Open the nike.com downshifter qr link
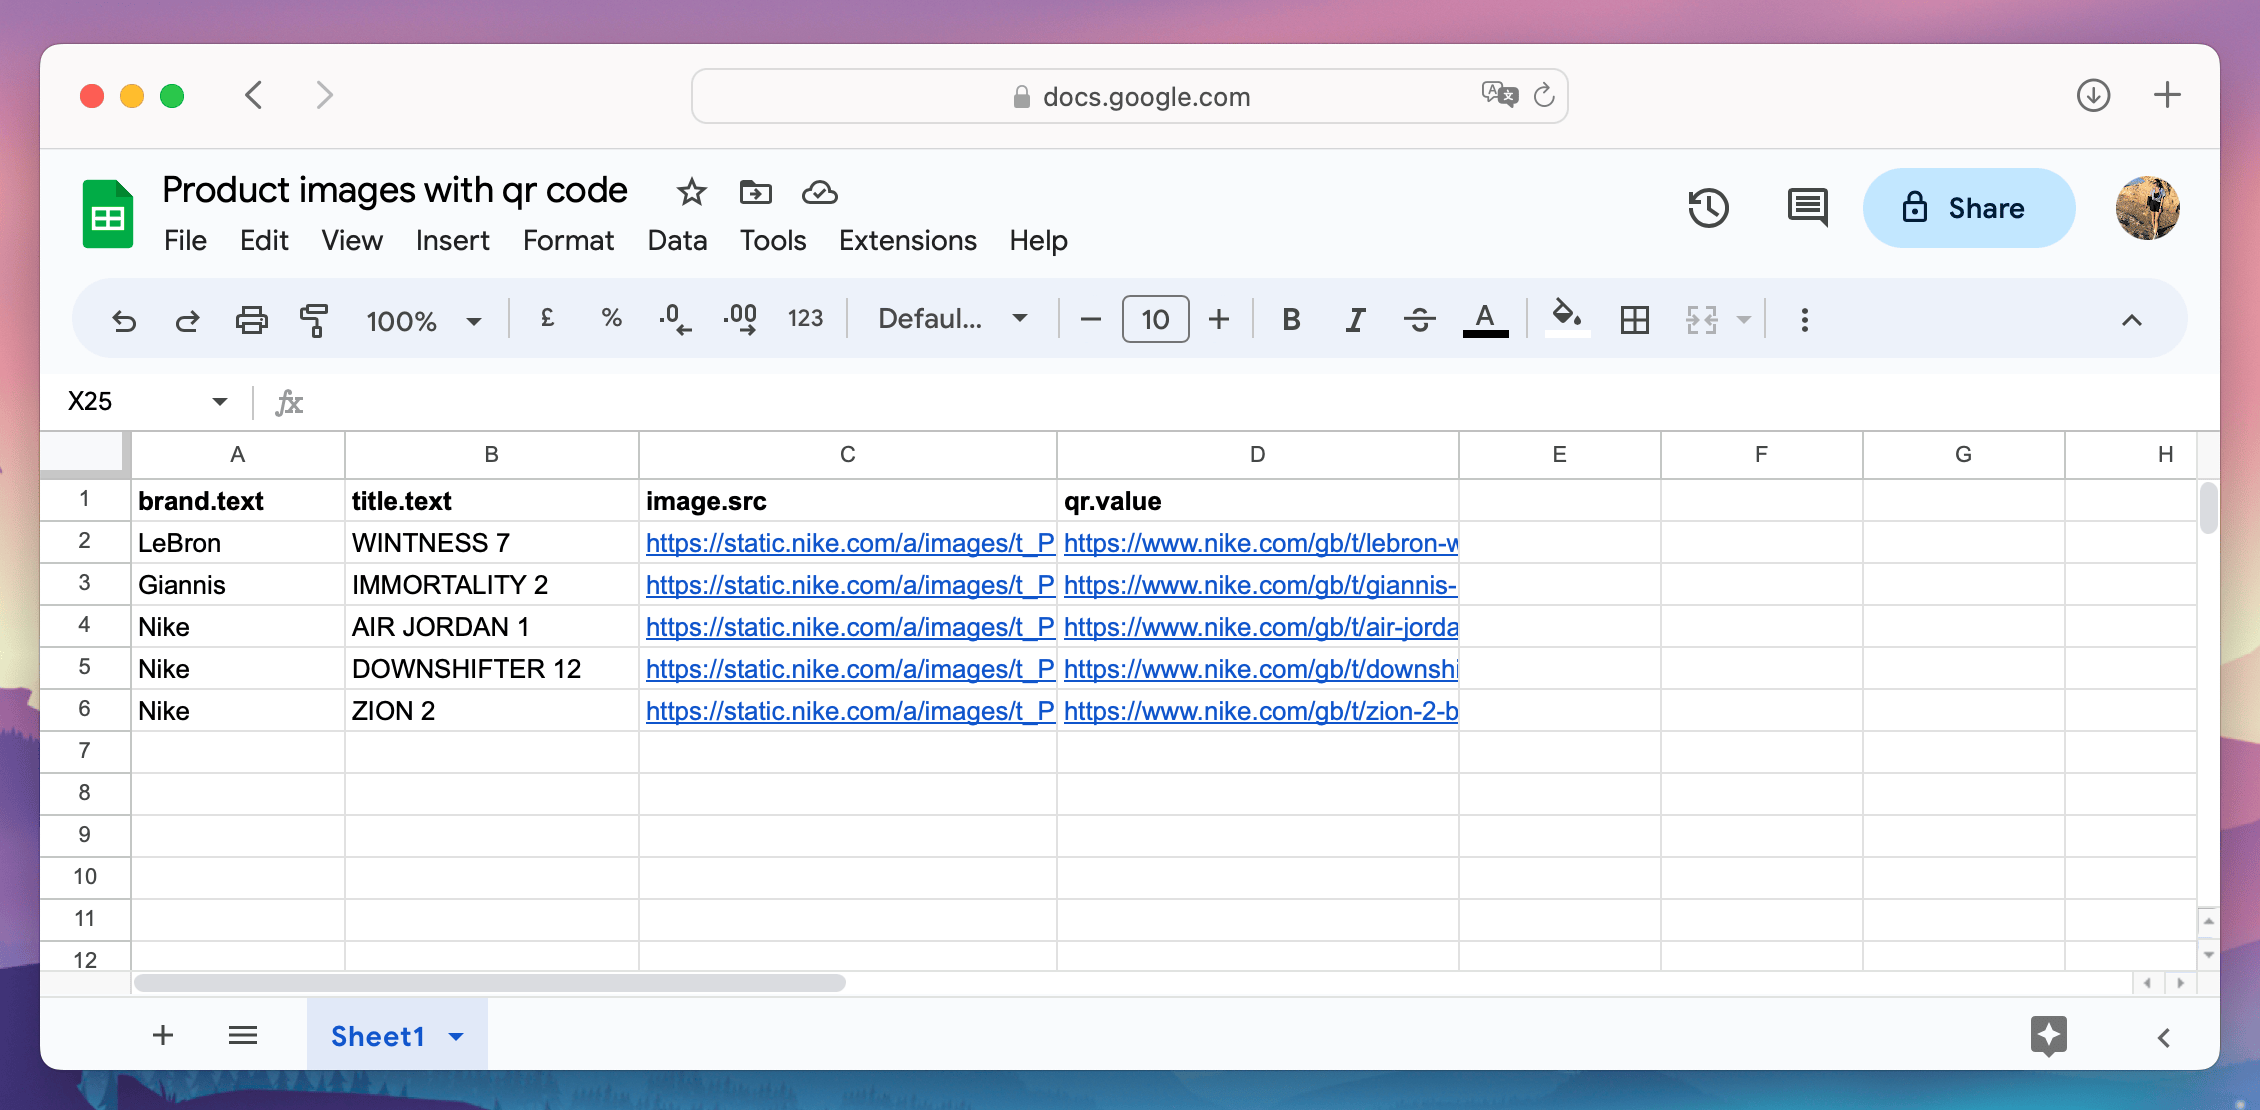This screenshot has width=2260, height=1110. coord(1261,669)
